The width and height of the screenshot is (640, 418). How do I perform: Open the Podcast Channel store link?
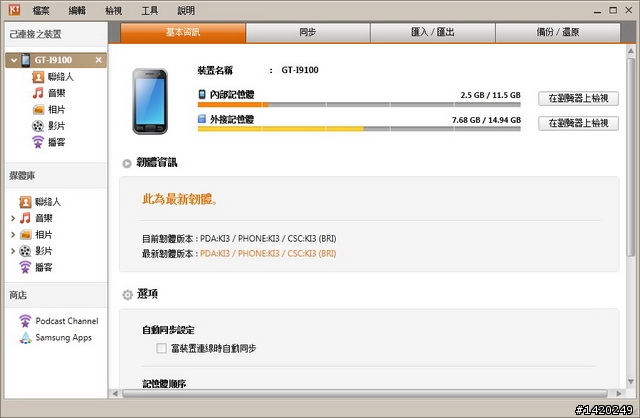pos(67,321)
